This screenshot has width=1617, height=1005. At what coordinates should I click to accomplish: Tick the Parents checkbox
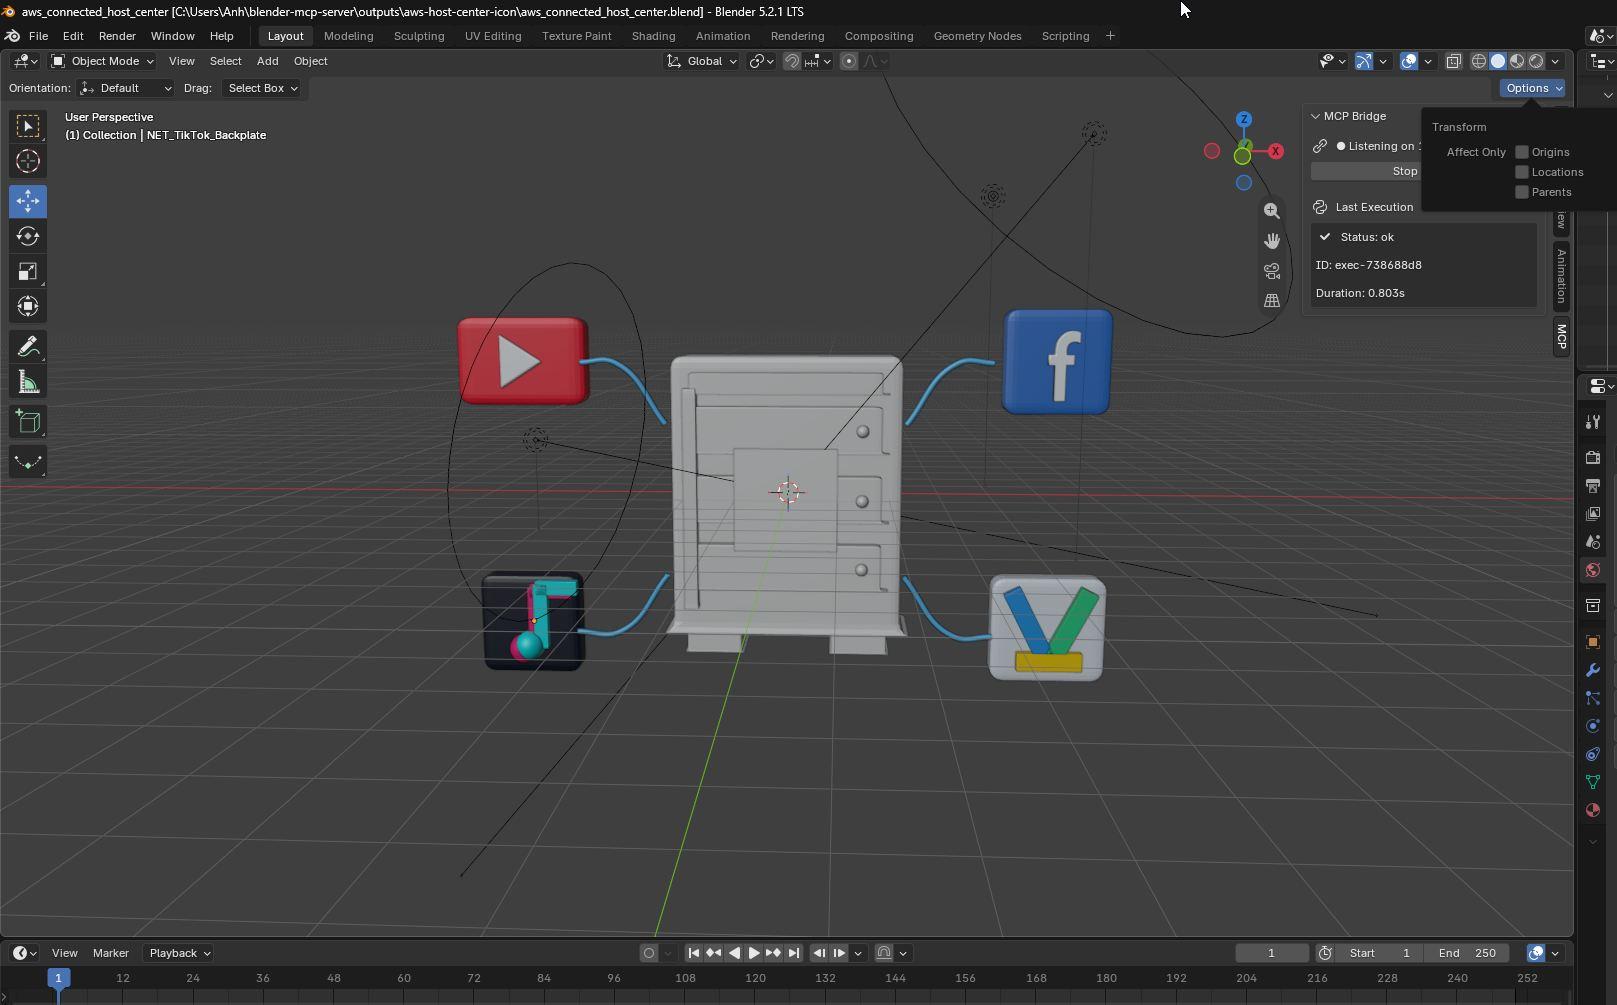coord(1522,192)
